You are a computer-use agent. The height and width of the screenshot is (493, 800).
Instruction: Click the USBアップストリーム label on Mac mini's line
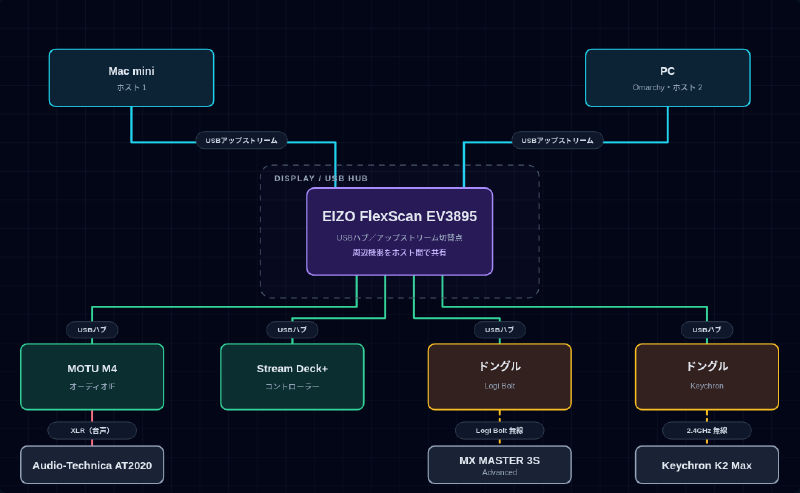241,140
